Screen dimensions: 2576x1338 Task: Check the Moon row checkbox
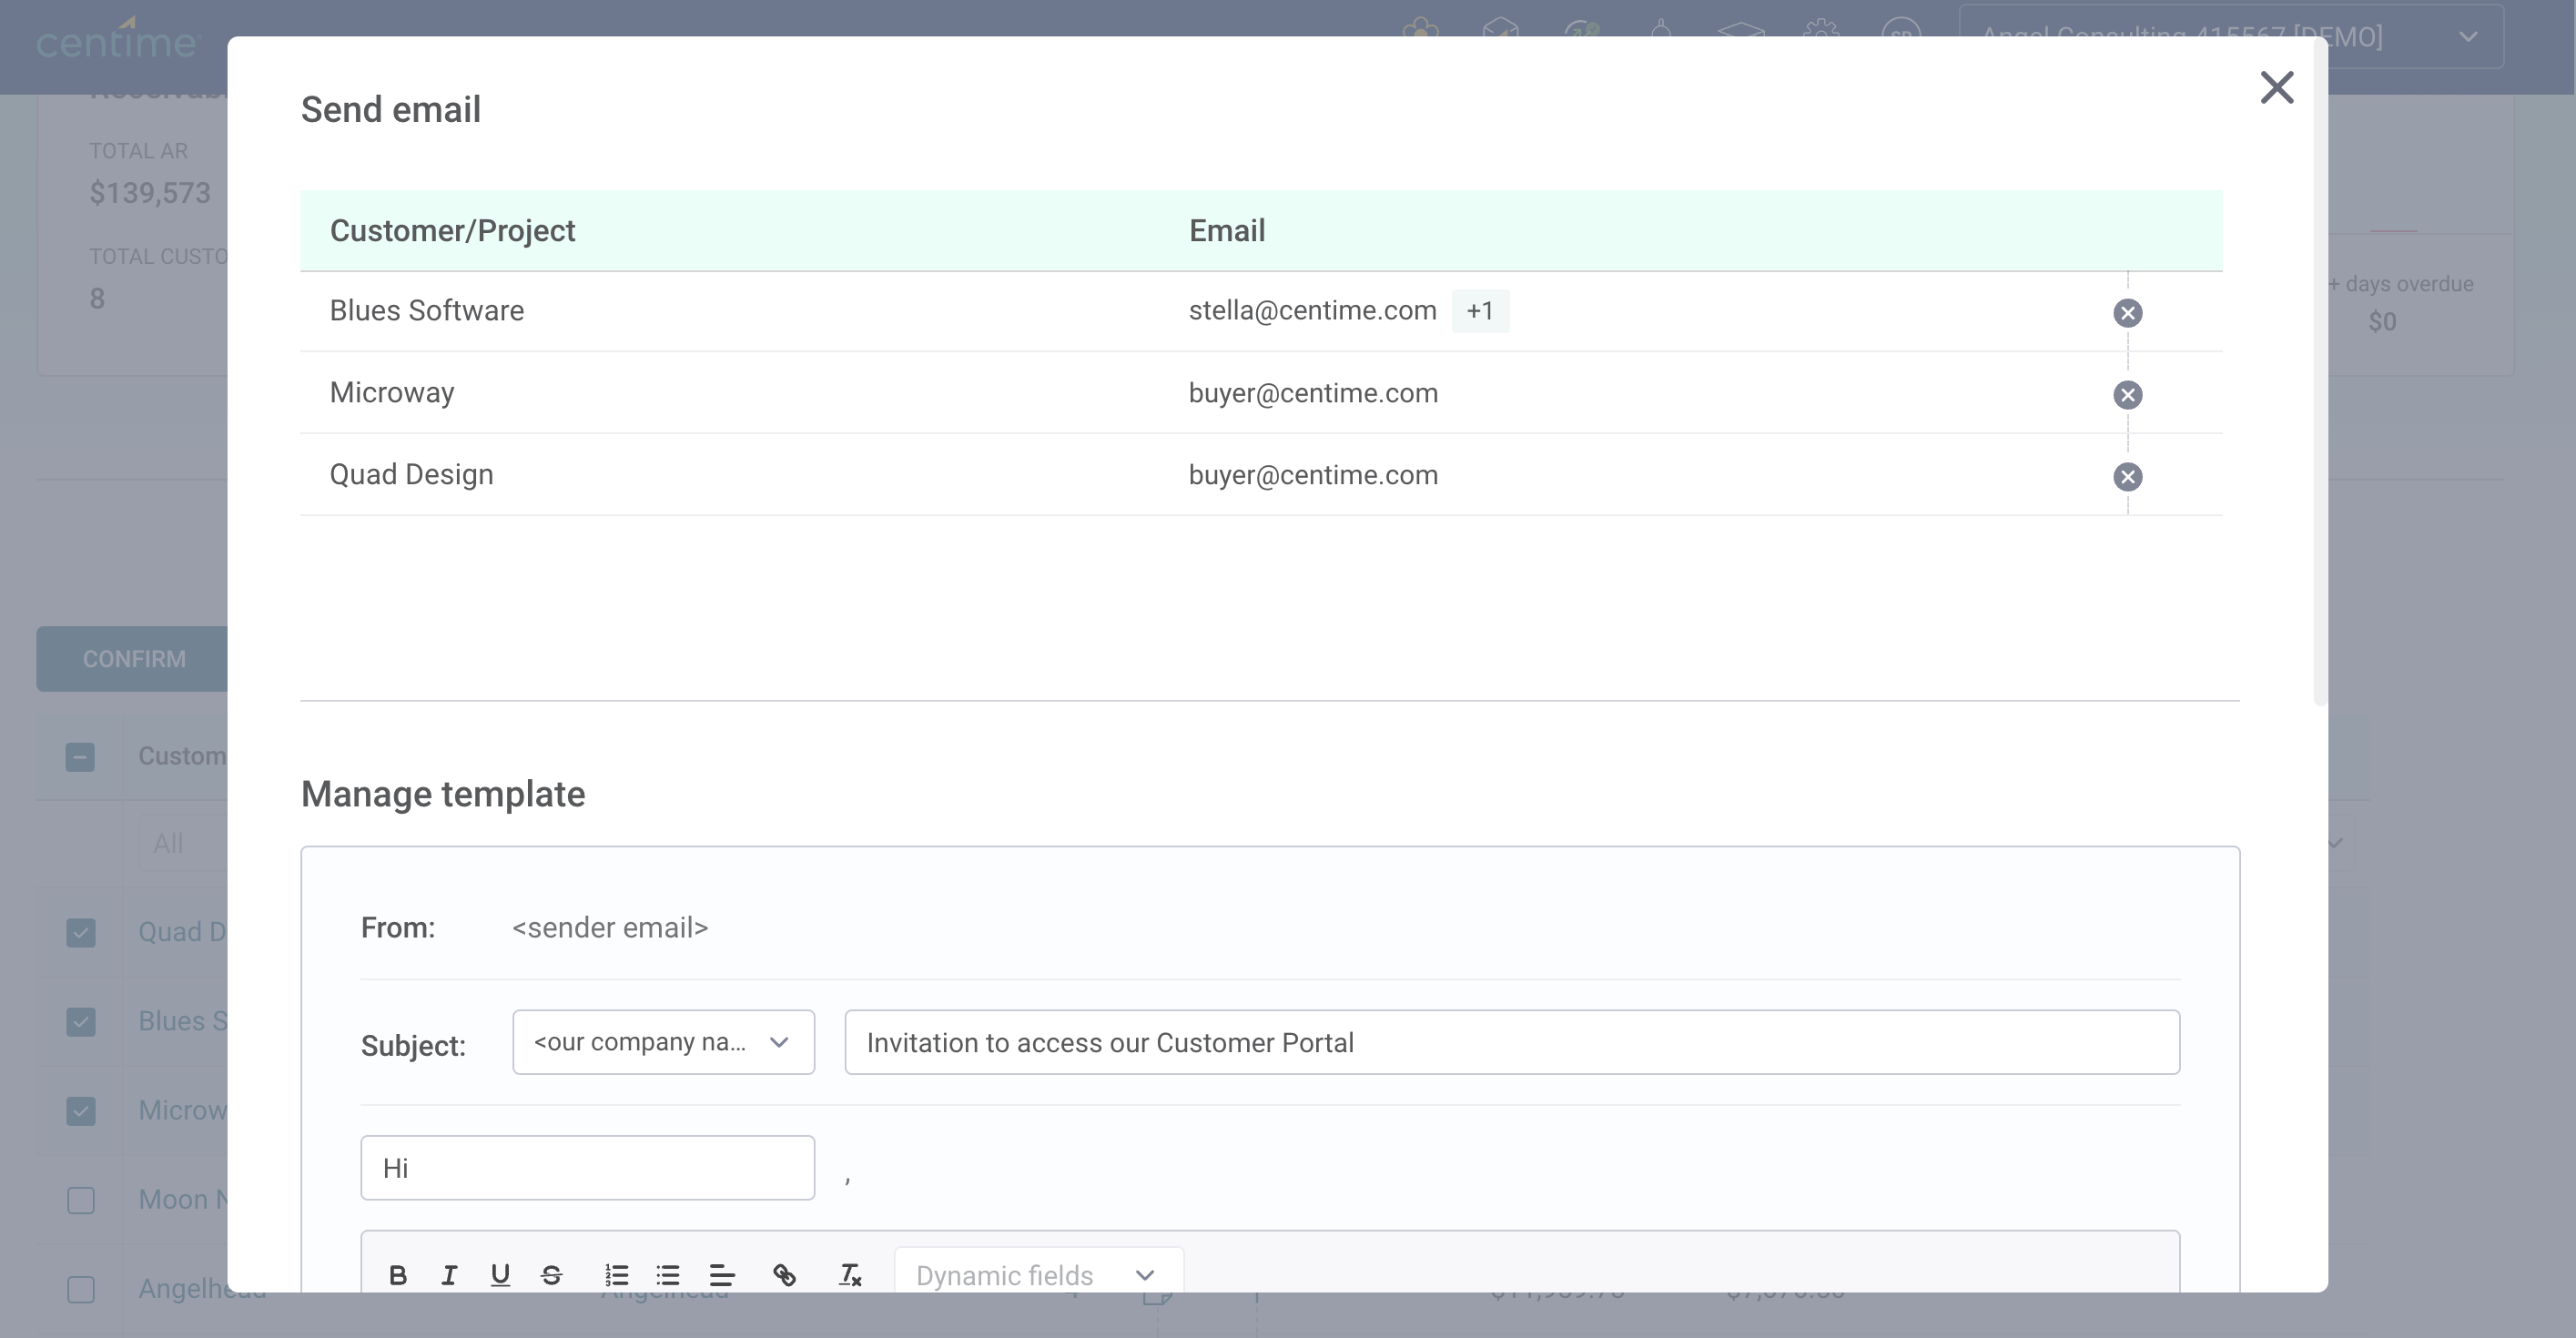[81, 1200]
